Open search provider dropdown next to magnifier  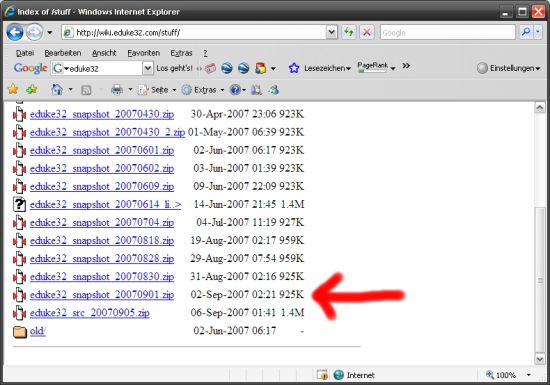click(x=538, y=32)
